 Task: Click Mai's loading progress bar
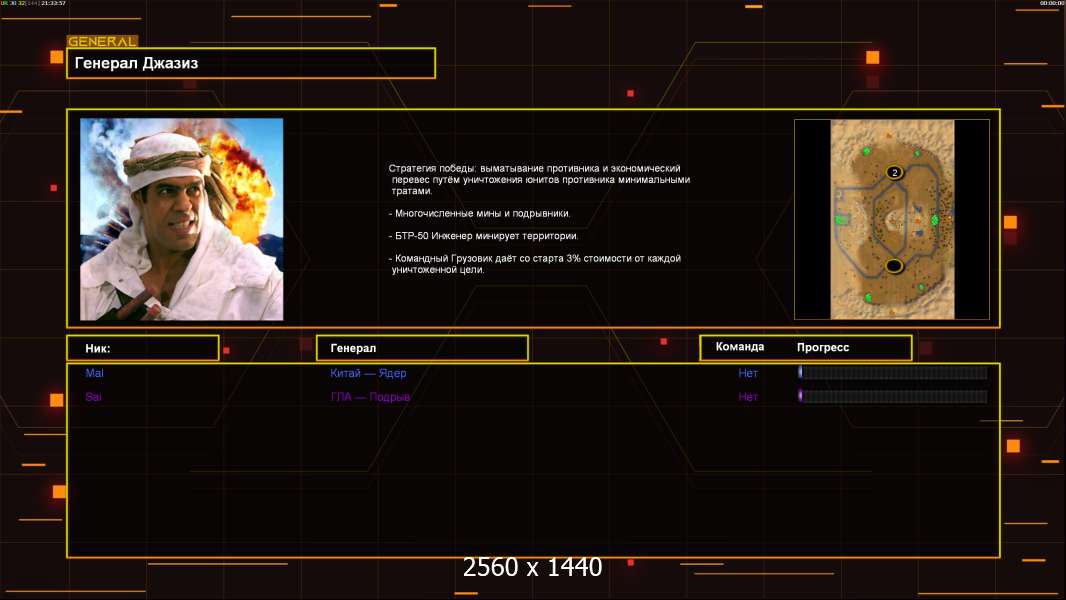893,372
